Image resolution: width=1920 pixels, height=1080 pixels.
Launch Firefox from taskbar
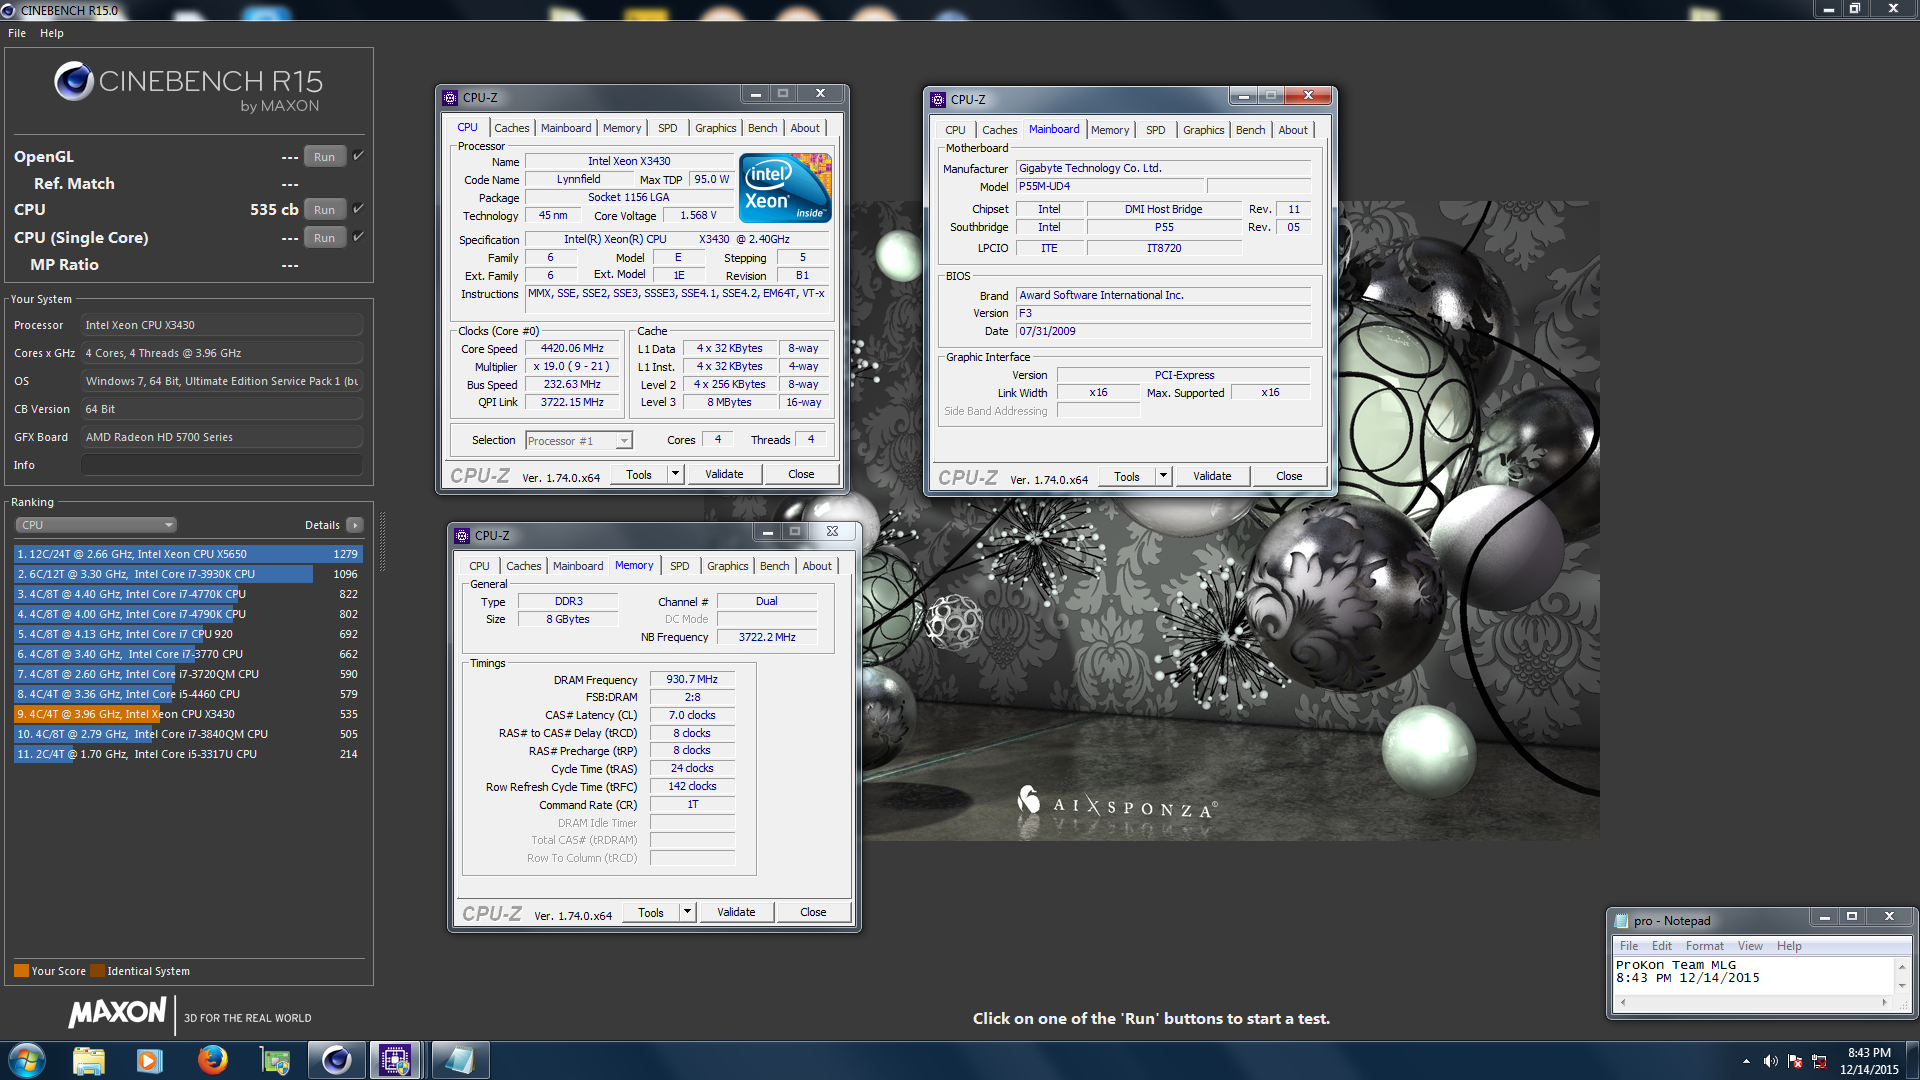tap(212, 1060)
